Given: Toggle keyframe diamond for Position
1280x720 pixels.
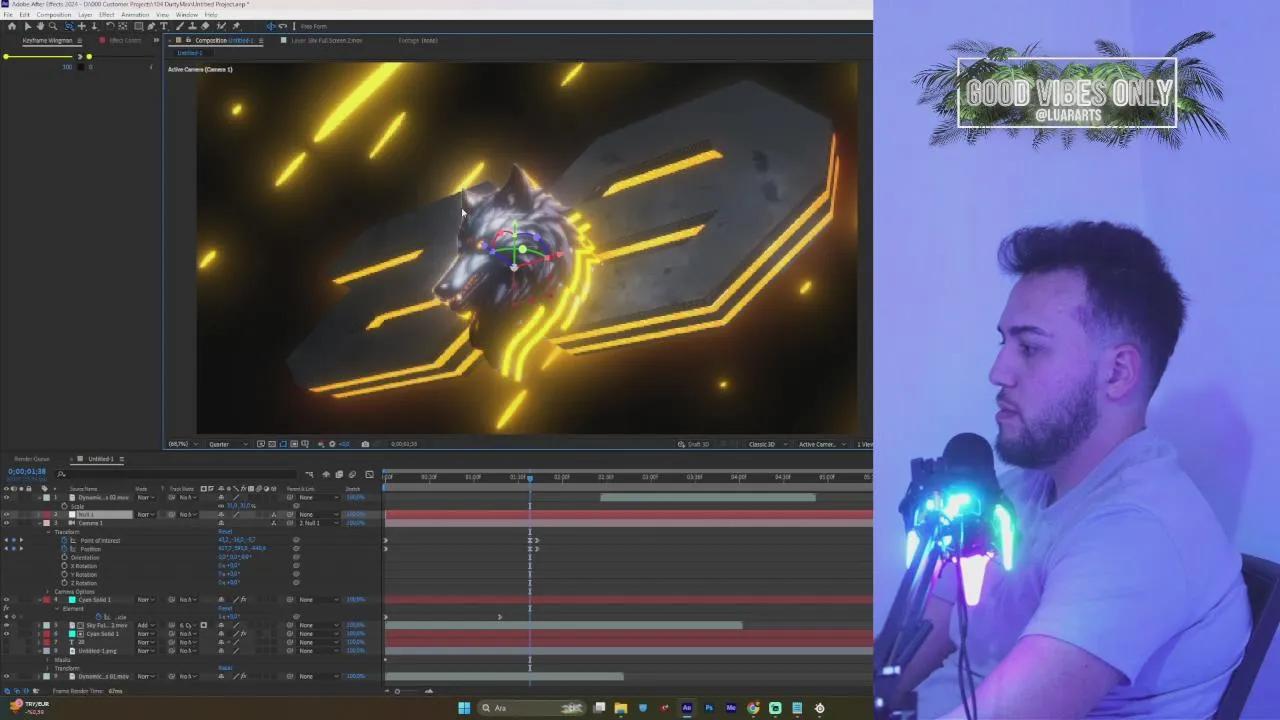Looking at the screenshot, I should [13, 549].
